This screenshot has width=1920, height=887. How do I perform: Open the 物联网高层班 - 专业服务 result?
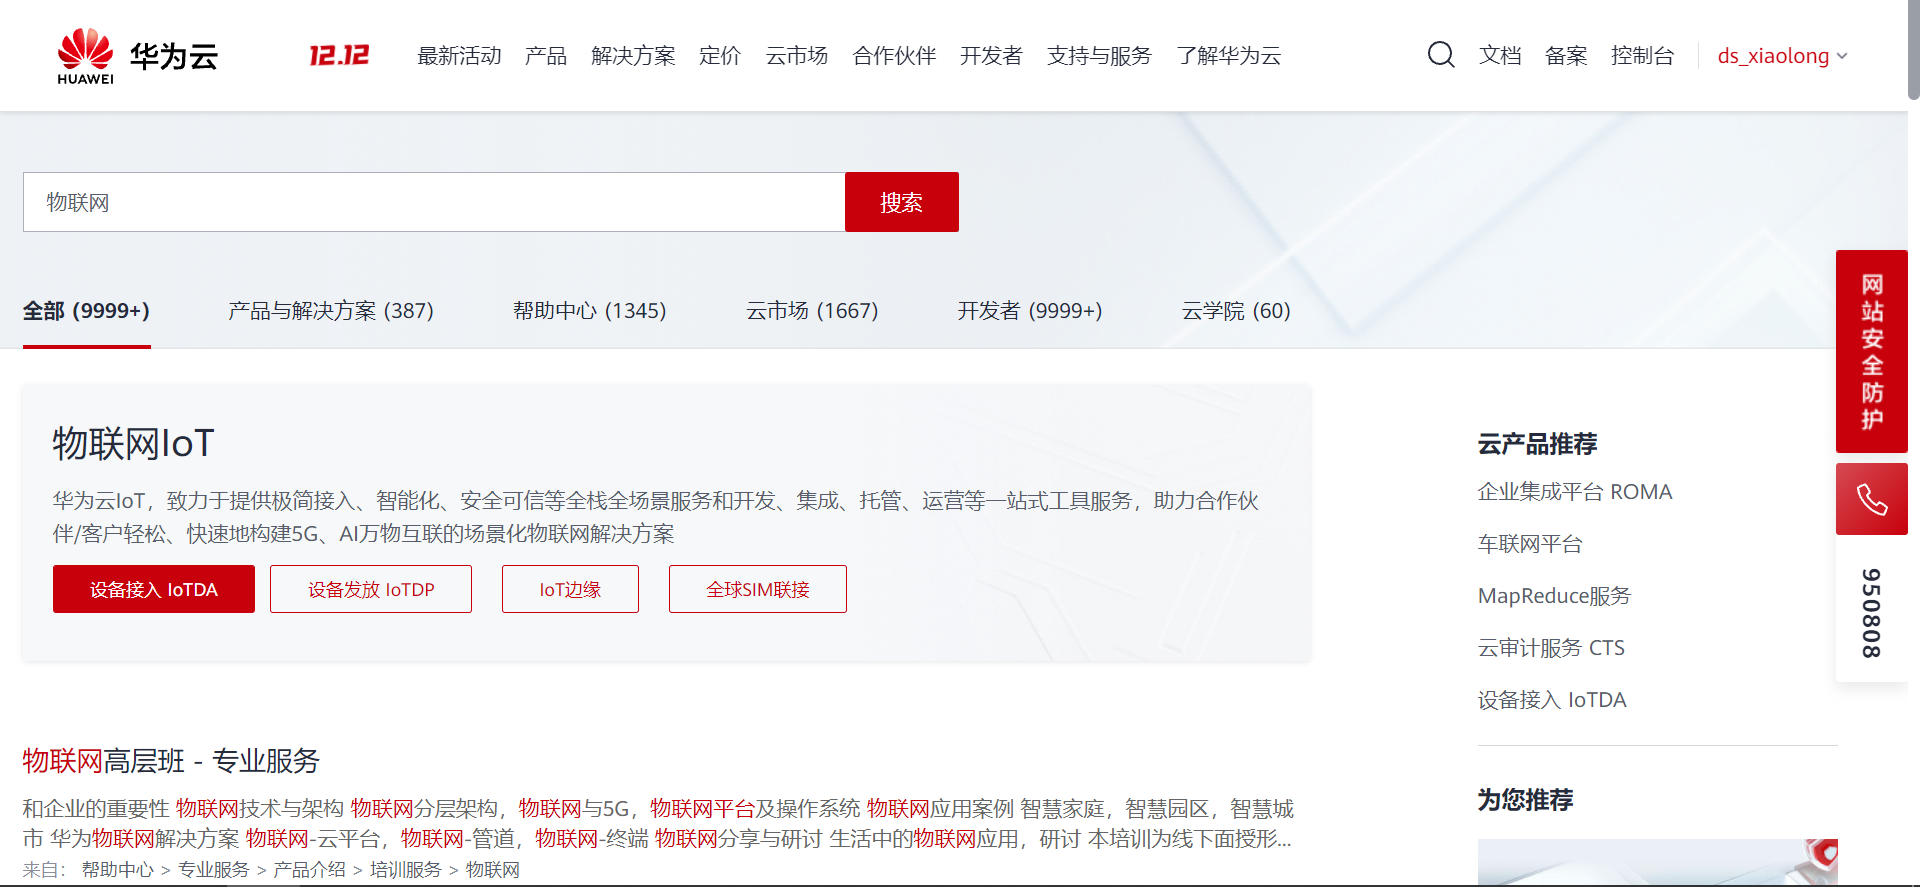tap(171, 761)
